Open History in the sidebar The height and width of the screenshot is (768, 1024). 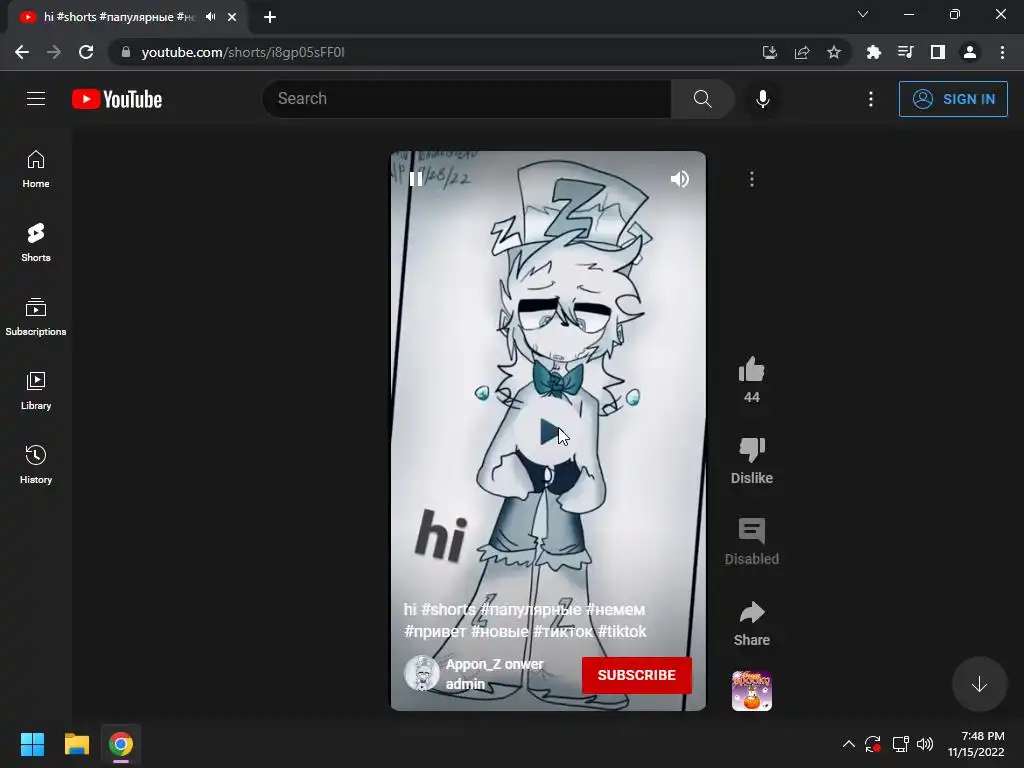tap(36, 464)
